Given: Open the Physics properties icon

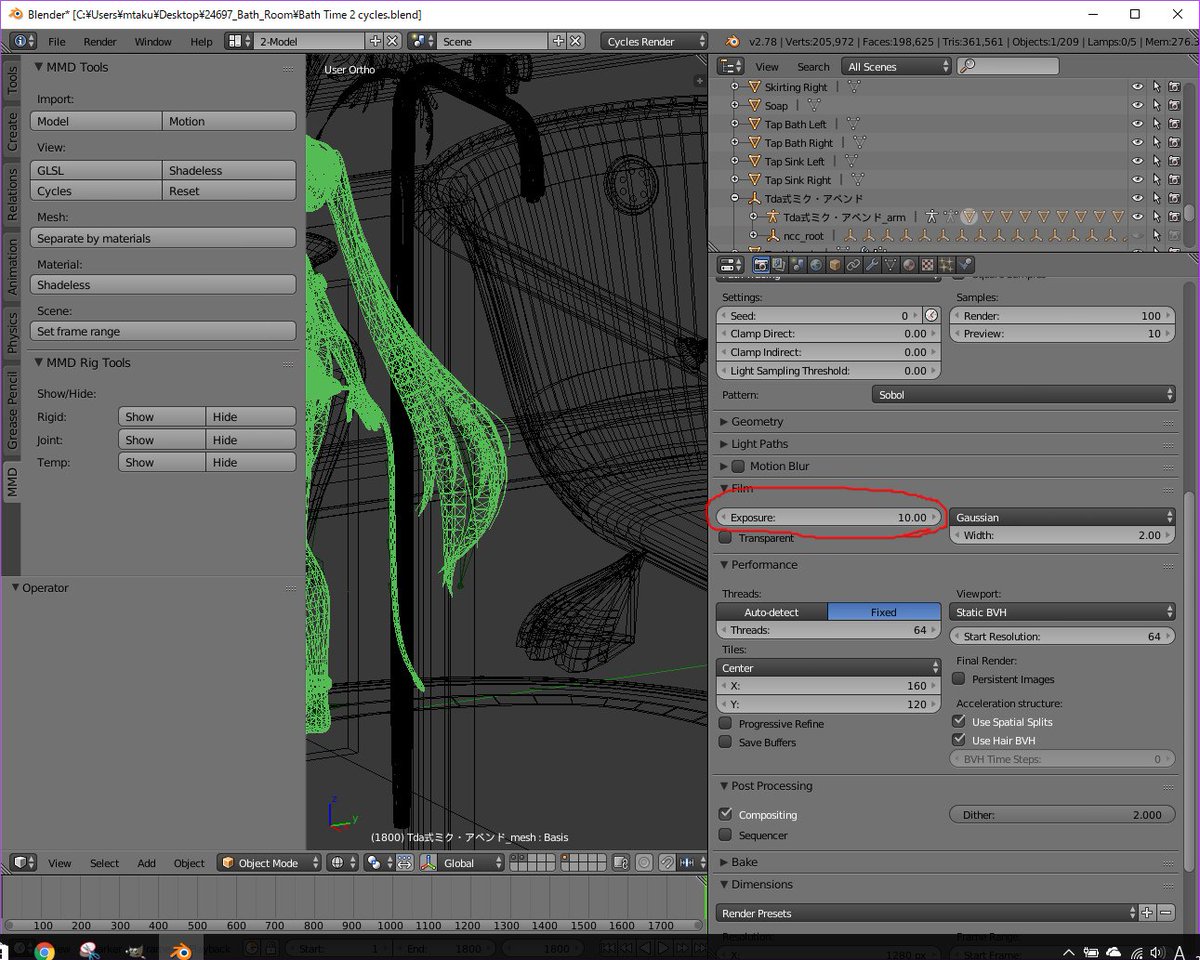Looking at the screenshot, I should pos(965,265).
